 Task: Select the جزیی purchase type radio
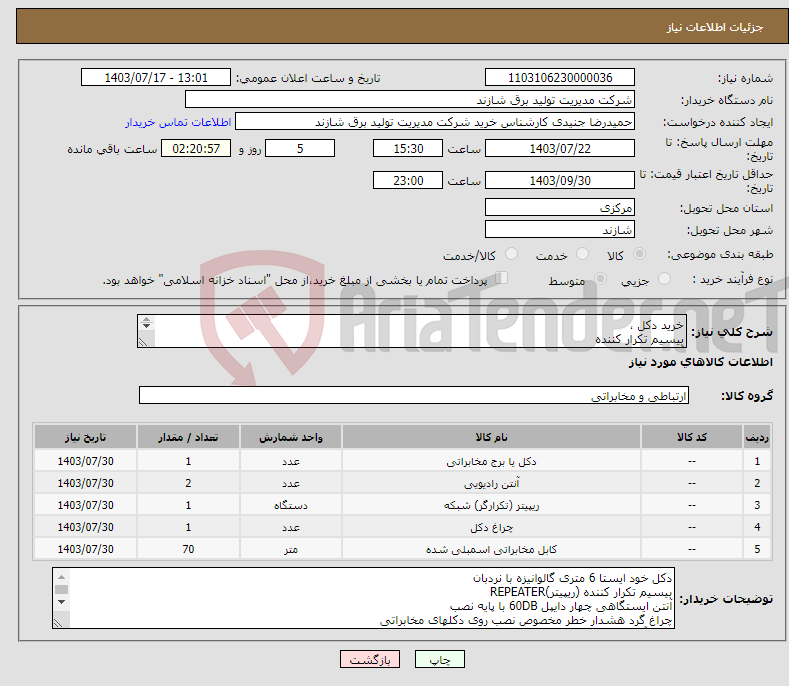pyautogui.click(x=664, y=279)
